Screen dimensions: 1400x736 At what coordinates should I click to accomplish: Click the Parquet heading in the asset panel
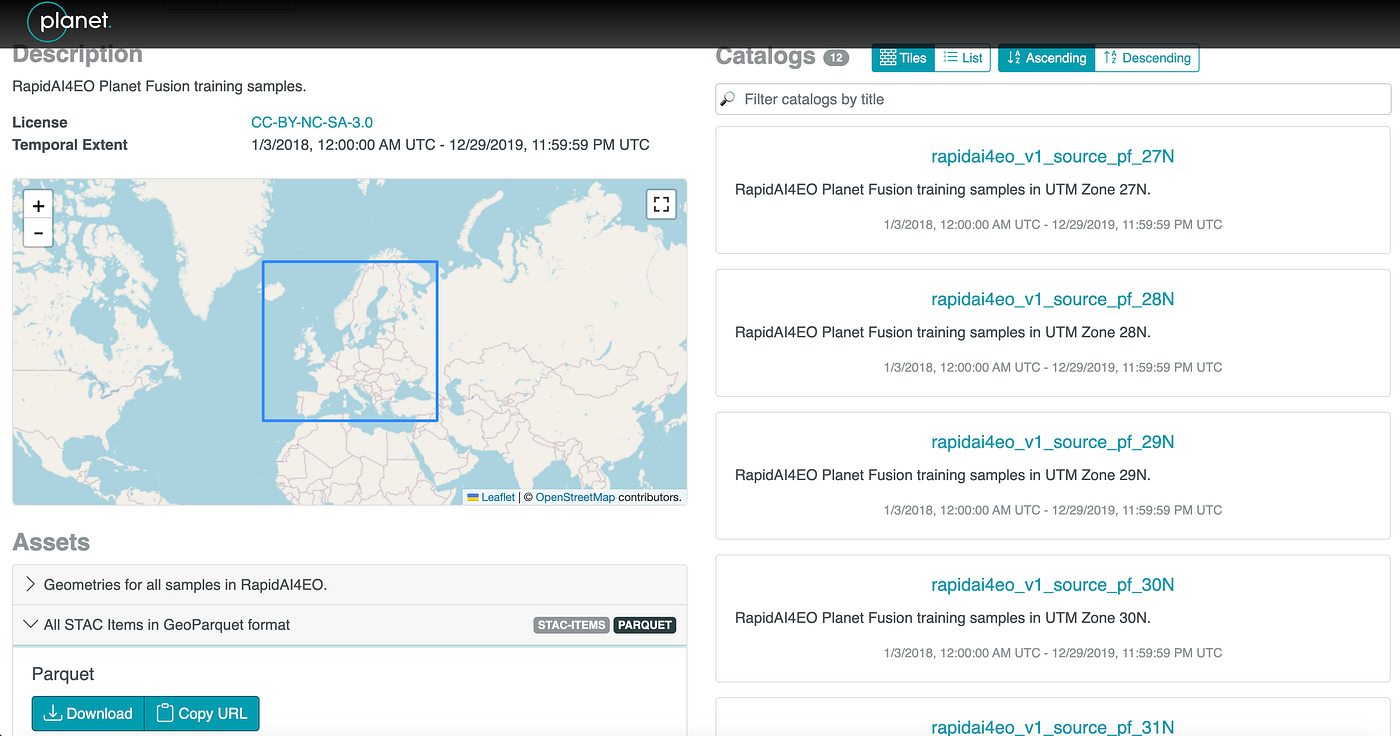click(63, 675)
